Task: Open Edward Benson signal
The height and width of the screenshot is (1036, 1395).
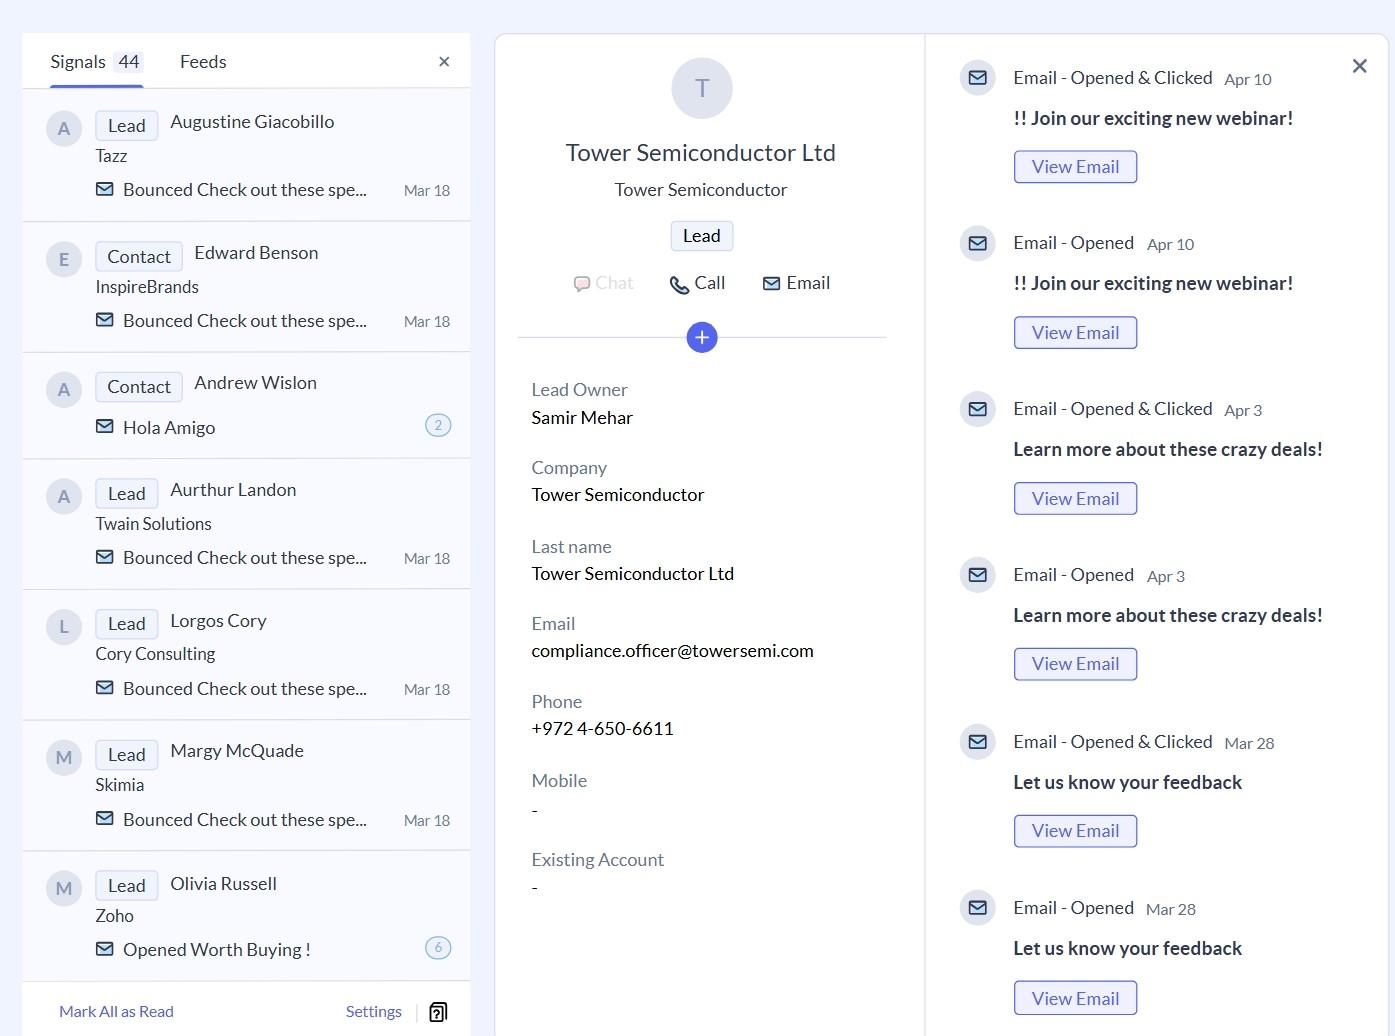Action: [x=246, y=287]
